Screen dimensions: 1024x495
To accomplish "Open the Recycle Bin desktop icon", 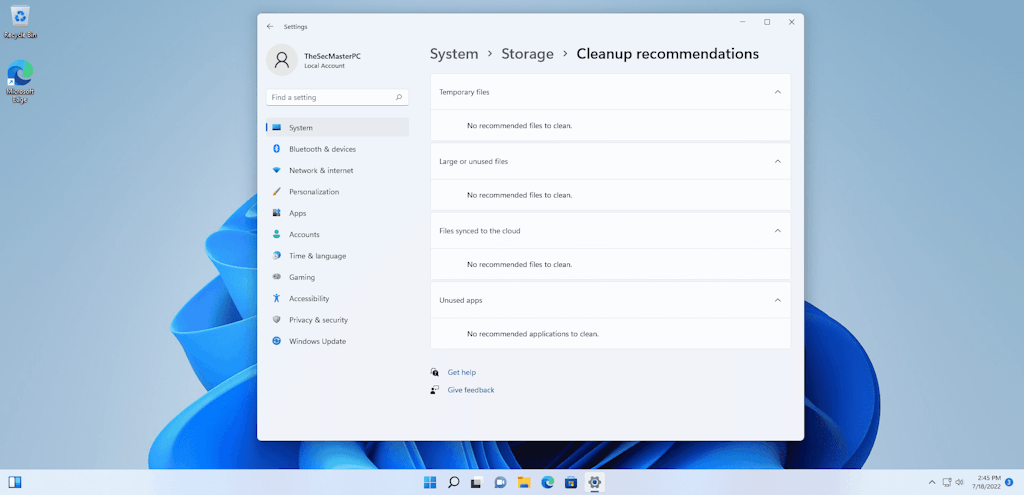I will click(20, 22).
